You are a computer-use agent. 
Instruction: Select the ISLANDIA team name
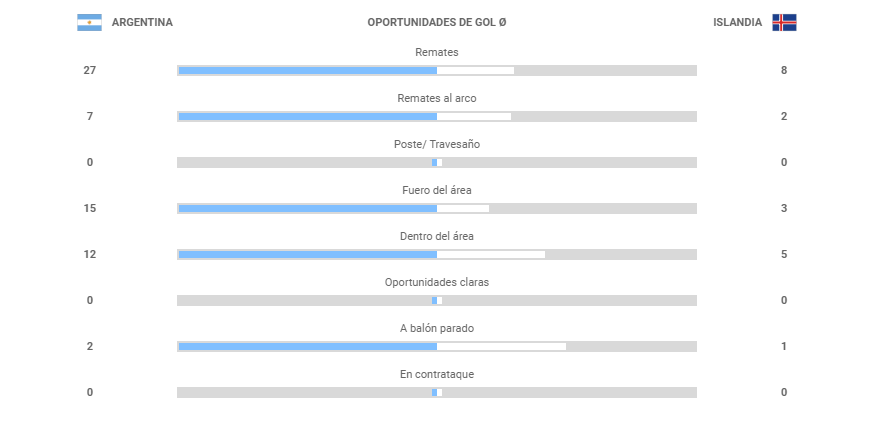point(737,22)
